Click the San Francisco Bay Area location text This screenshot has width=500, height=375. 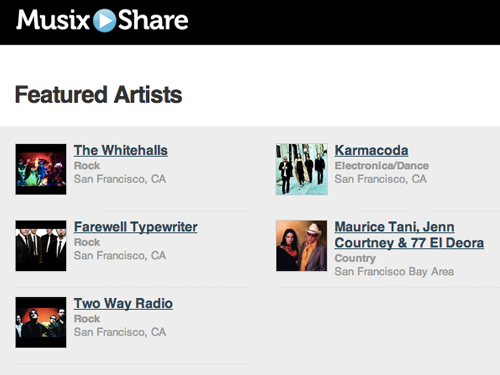(x=394, y=272)
